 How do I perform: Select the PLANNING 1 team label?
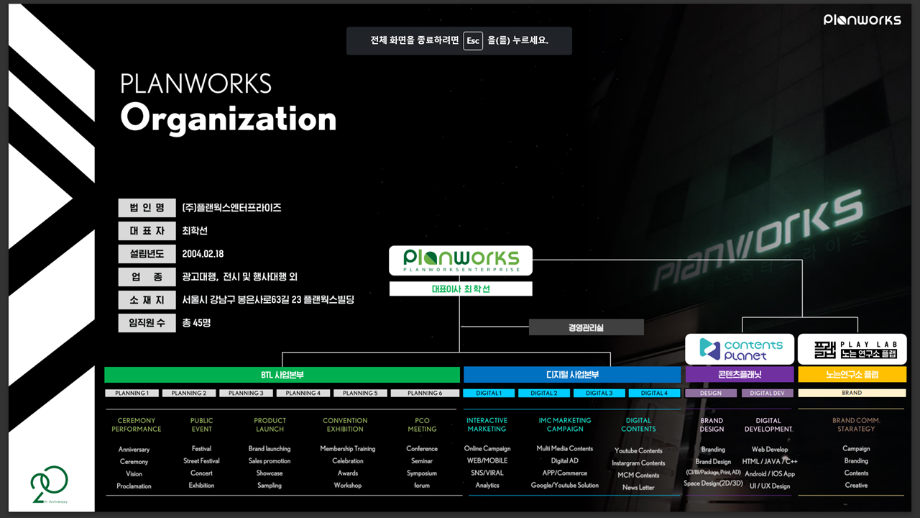[132, 393]
